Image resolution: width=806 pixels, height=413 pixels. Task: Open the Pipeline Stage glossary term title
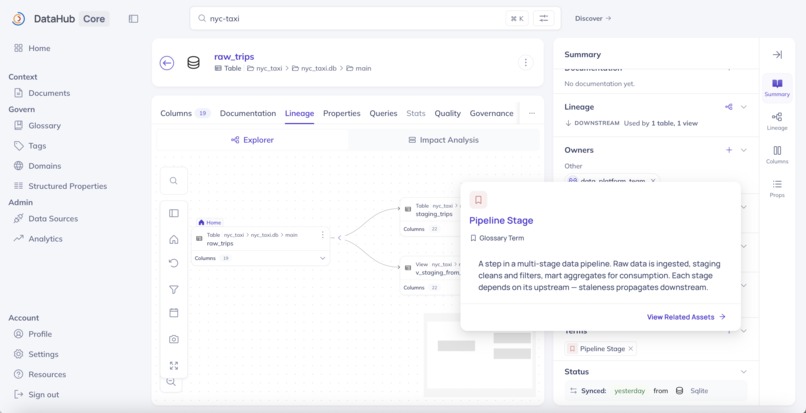point(501,220)
